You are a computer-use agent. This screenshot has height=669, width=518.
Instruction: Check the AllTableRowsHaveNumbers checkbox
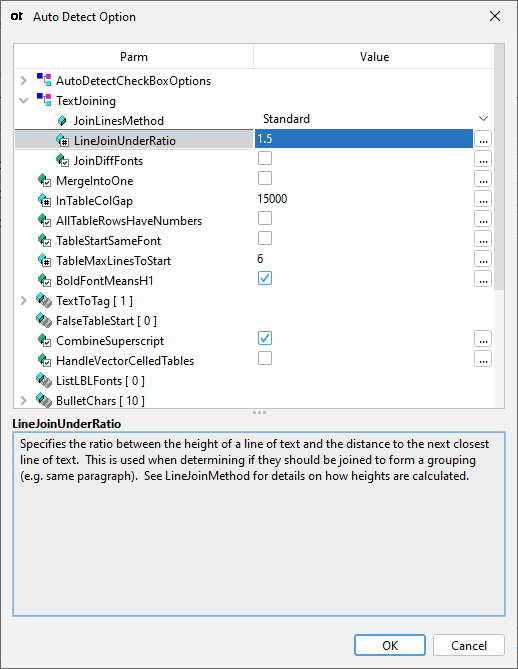pos(265,218)
